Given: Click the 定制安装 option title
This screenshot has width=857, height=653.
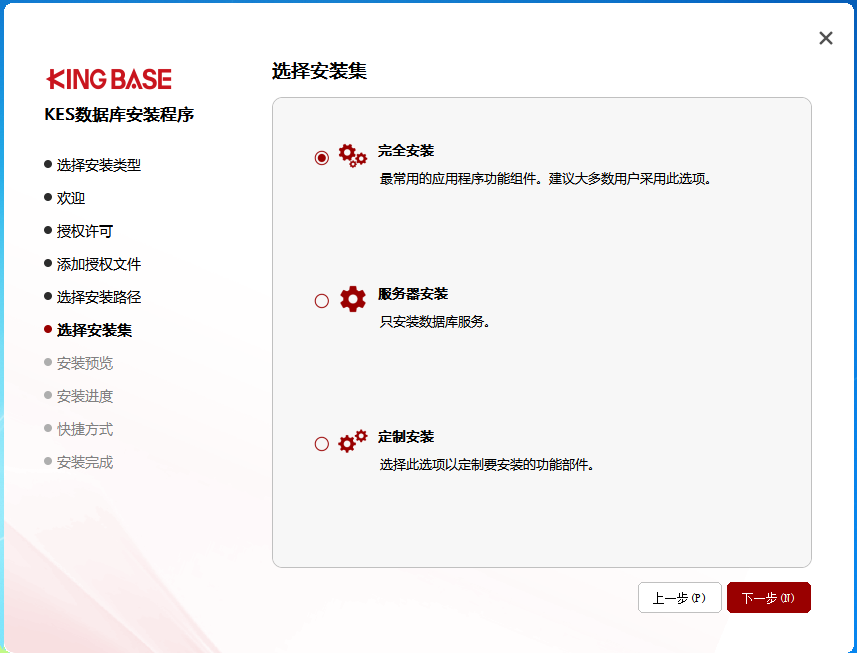Looking at the screenshot, I should point(406,437).
